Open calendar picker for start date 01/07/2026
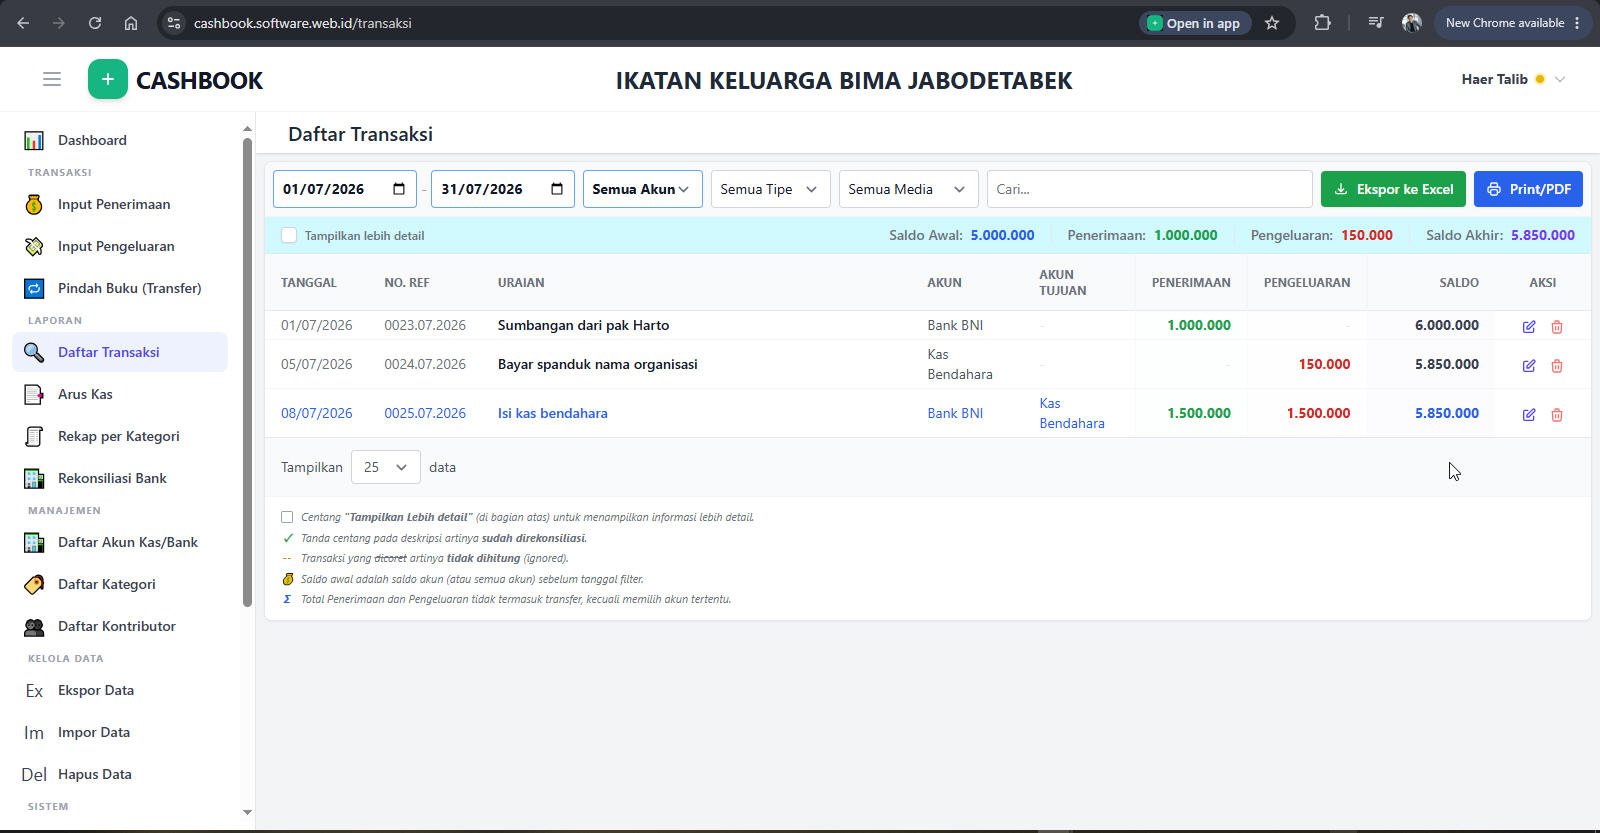Screen dimensions: 1600x833 click(399, 189)
